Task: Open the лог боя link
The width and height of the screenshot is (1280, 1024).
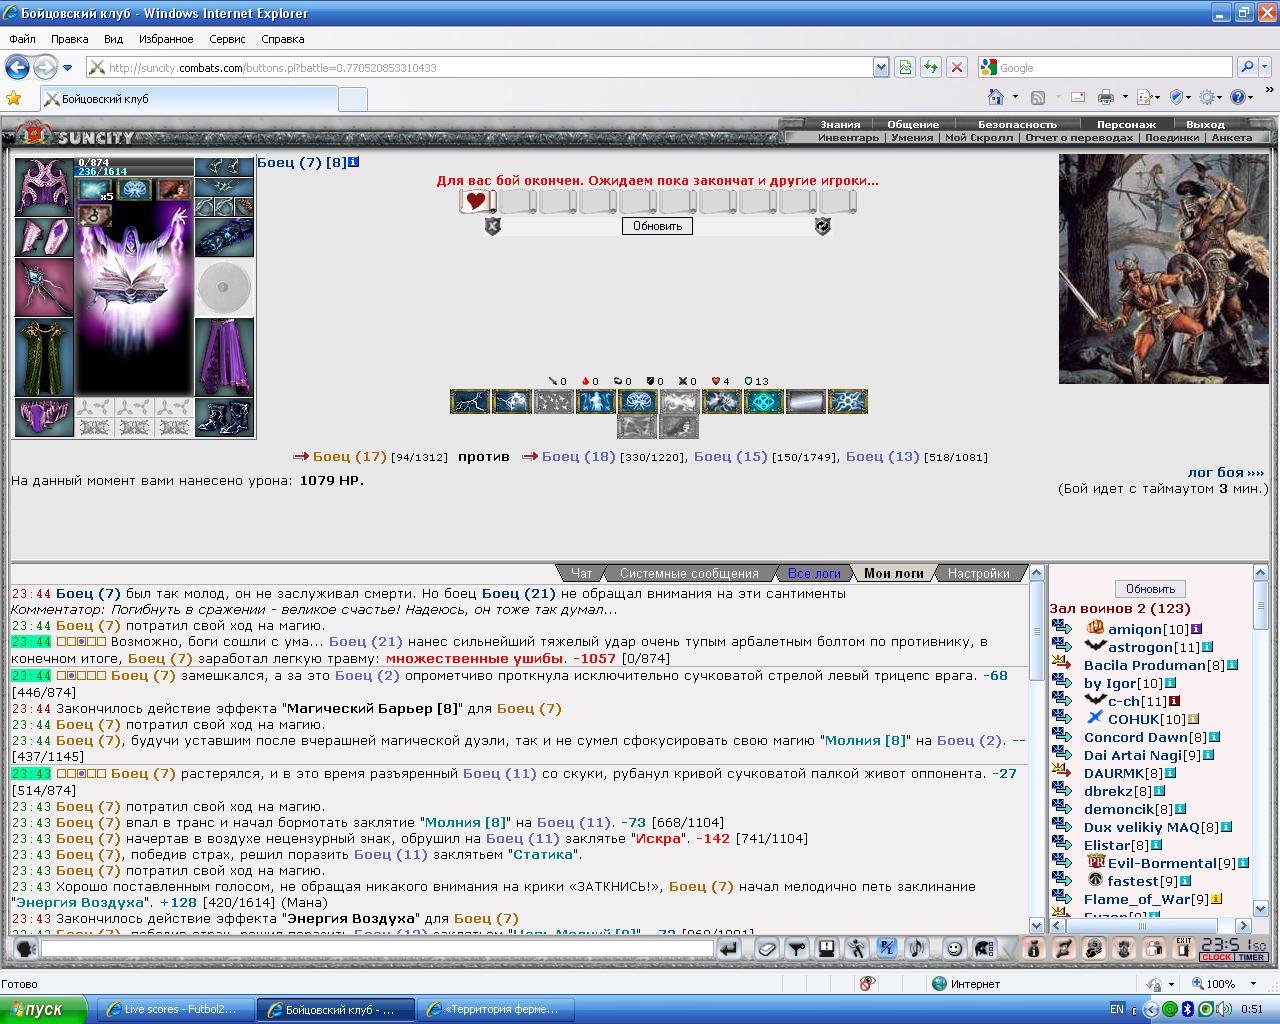Action: click(1225, 472)
